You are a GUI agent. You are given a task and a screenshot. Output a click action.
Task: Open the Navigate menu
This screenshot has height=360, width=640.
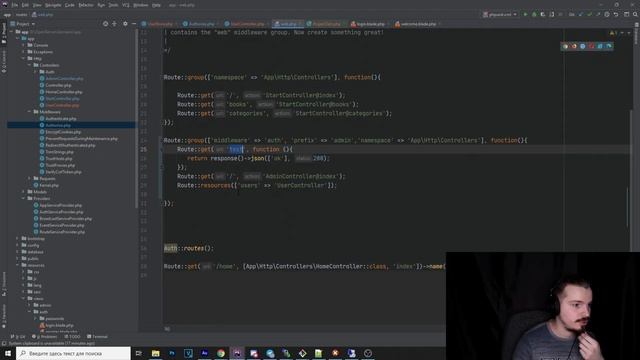pos(53,5)
